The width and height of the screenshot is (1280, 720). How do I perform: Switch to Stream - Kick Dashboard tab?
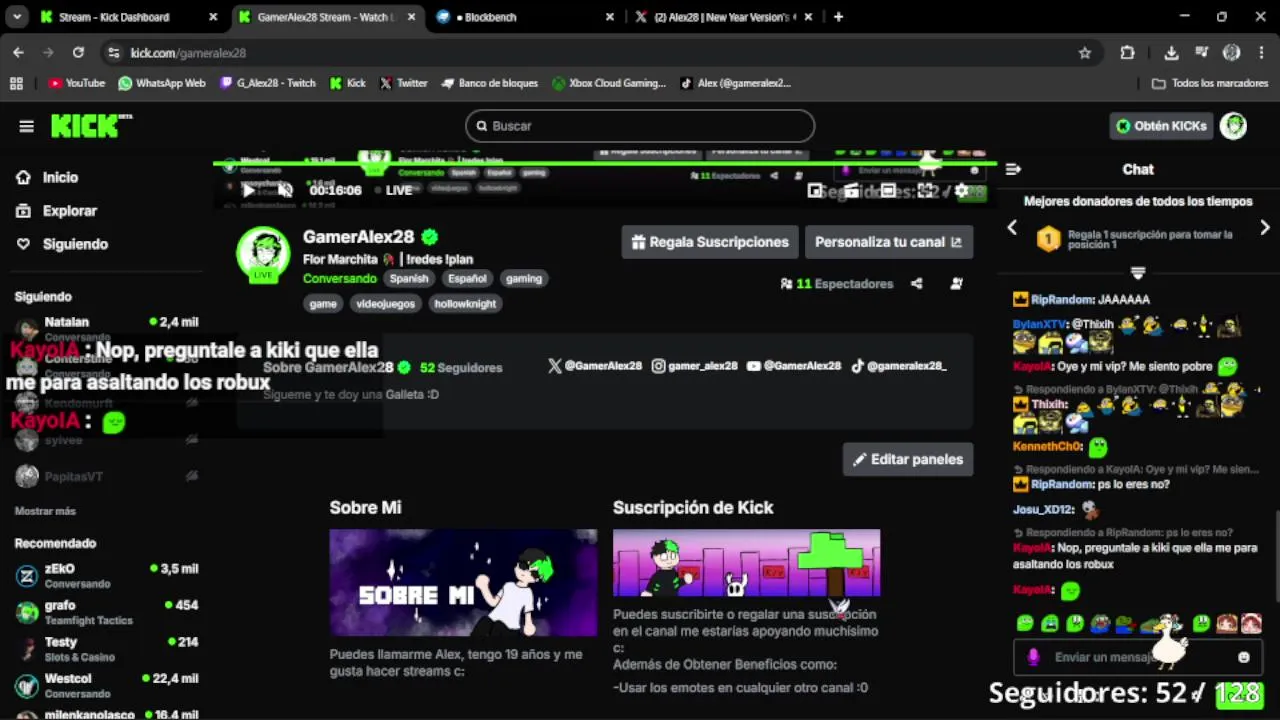(129, 17)
